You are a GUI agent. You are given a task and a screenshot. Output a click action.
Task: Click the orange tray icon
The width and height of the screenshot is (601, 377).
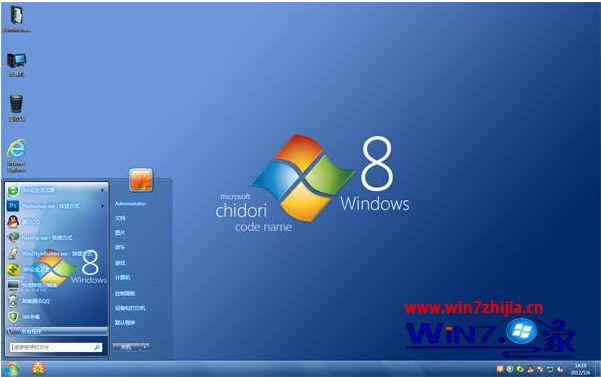click(x=500, y=369)
